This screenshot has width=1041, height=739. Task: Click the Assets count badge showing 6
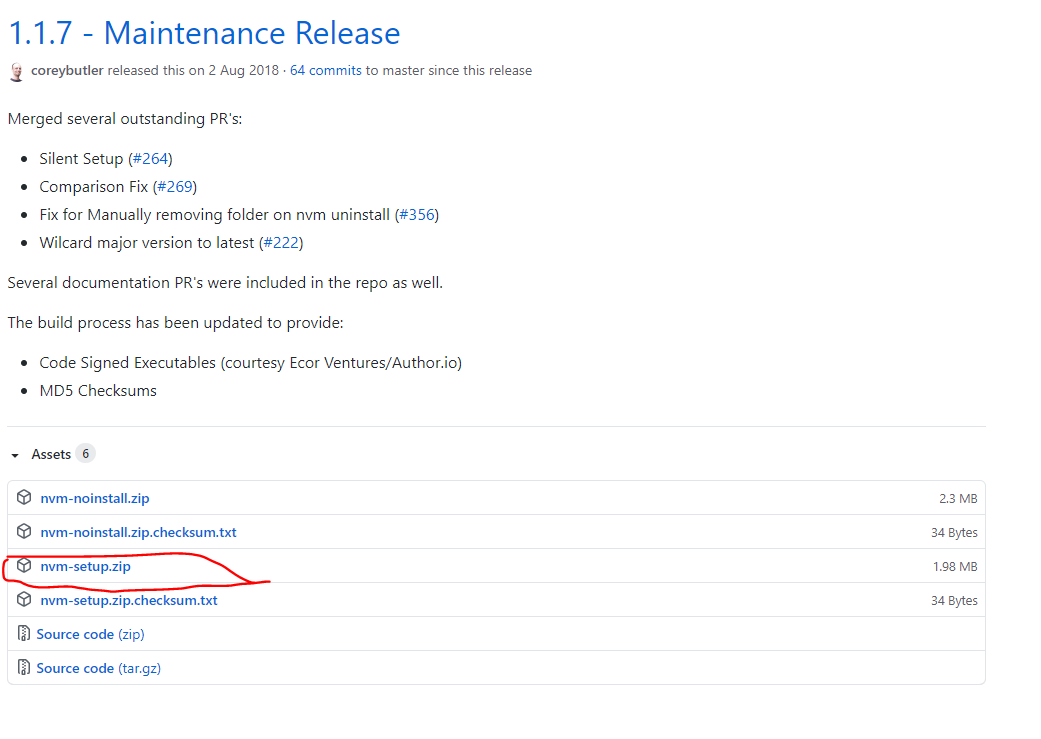[86, 453]
